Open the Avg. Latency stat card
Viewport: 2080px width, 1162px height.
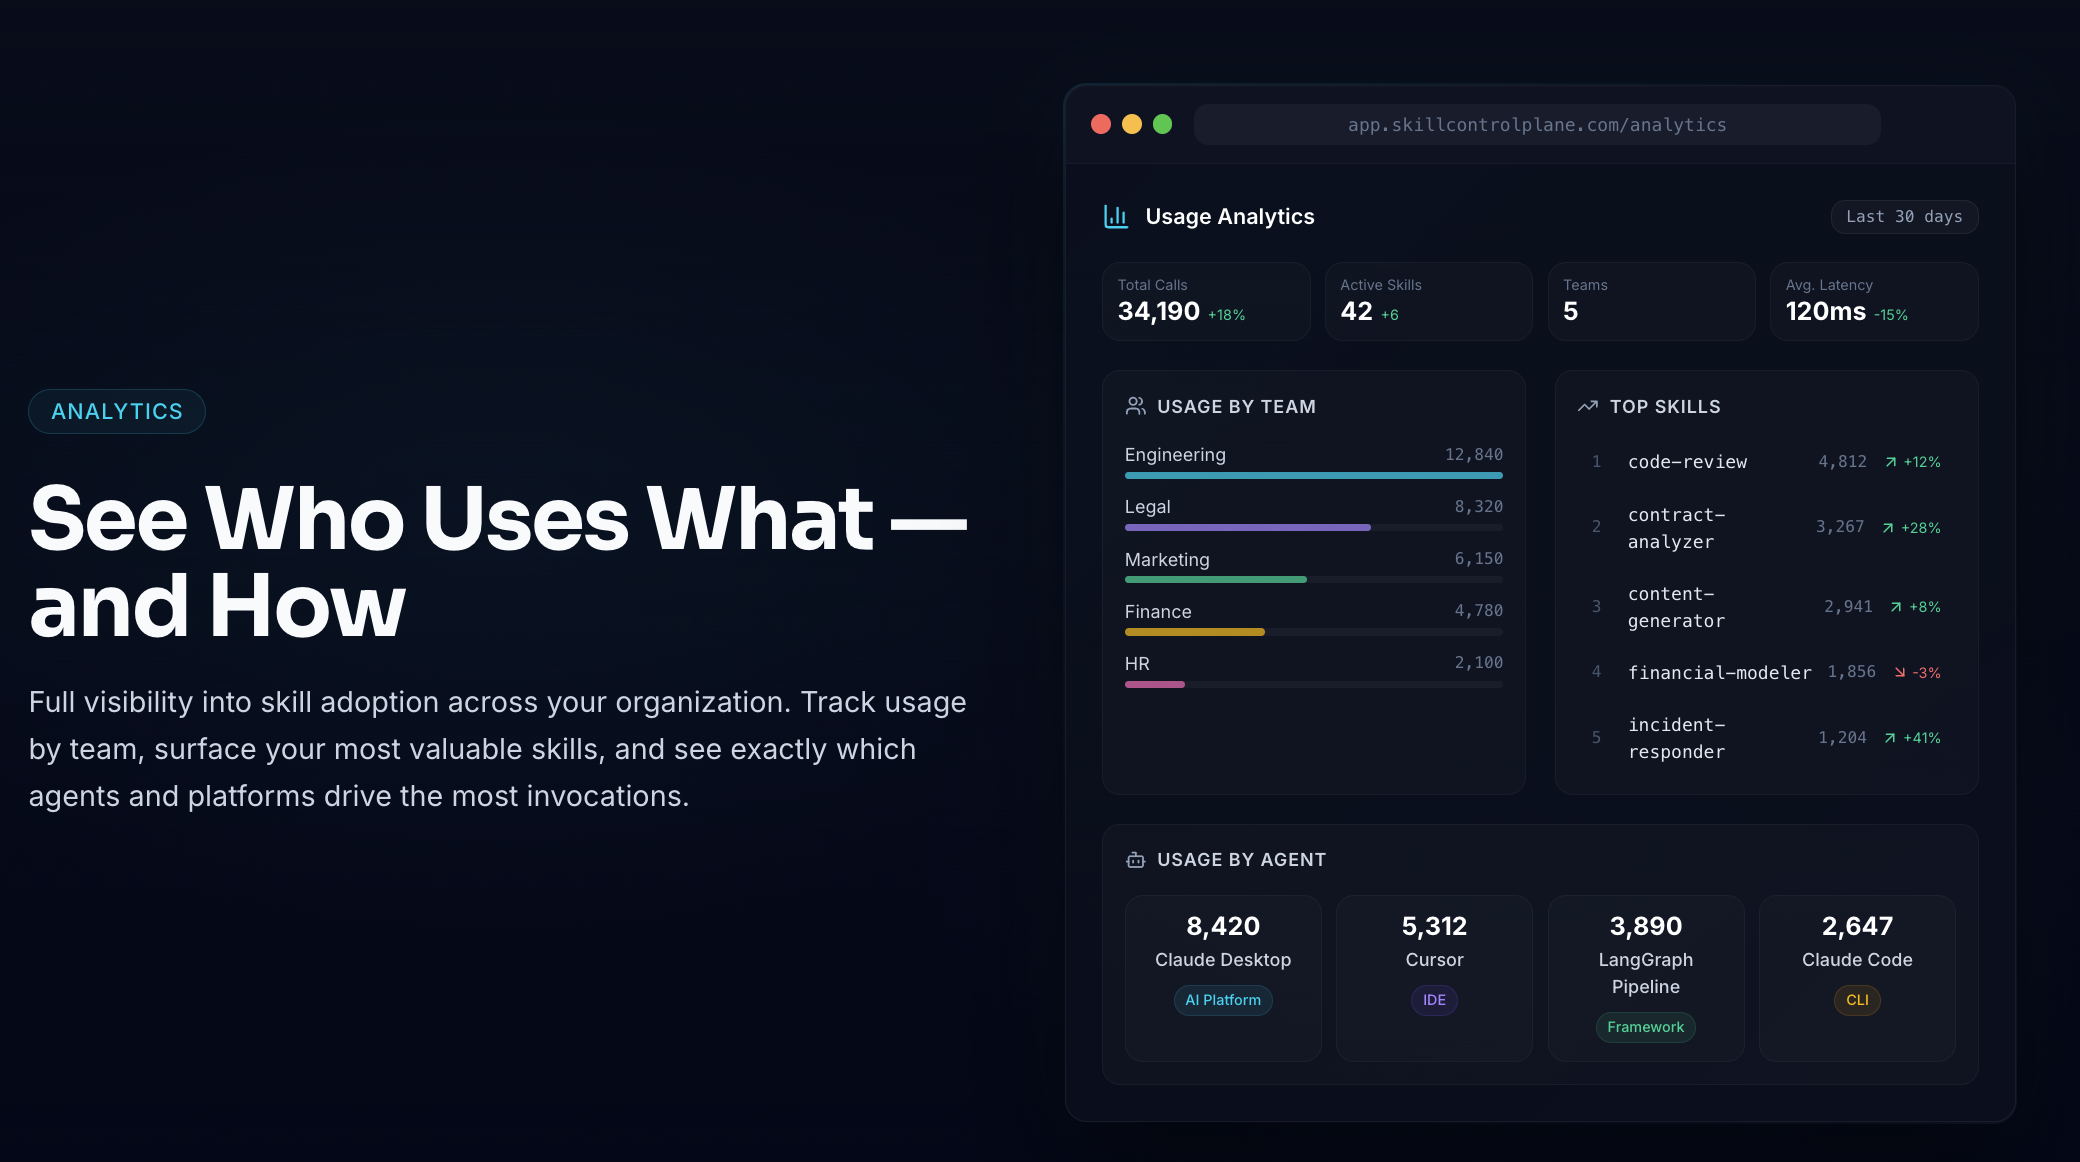click(1873, 301)
